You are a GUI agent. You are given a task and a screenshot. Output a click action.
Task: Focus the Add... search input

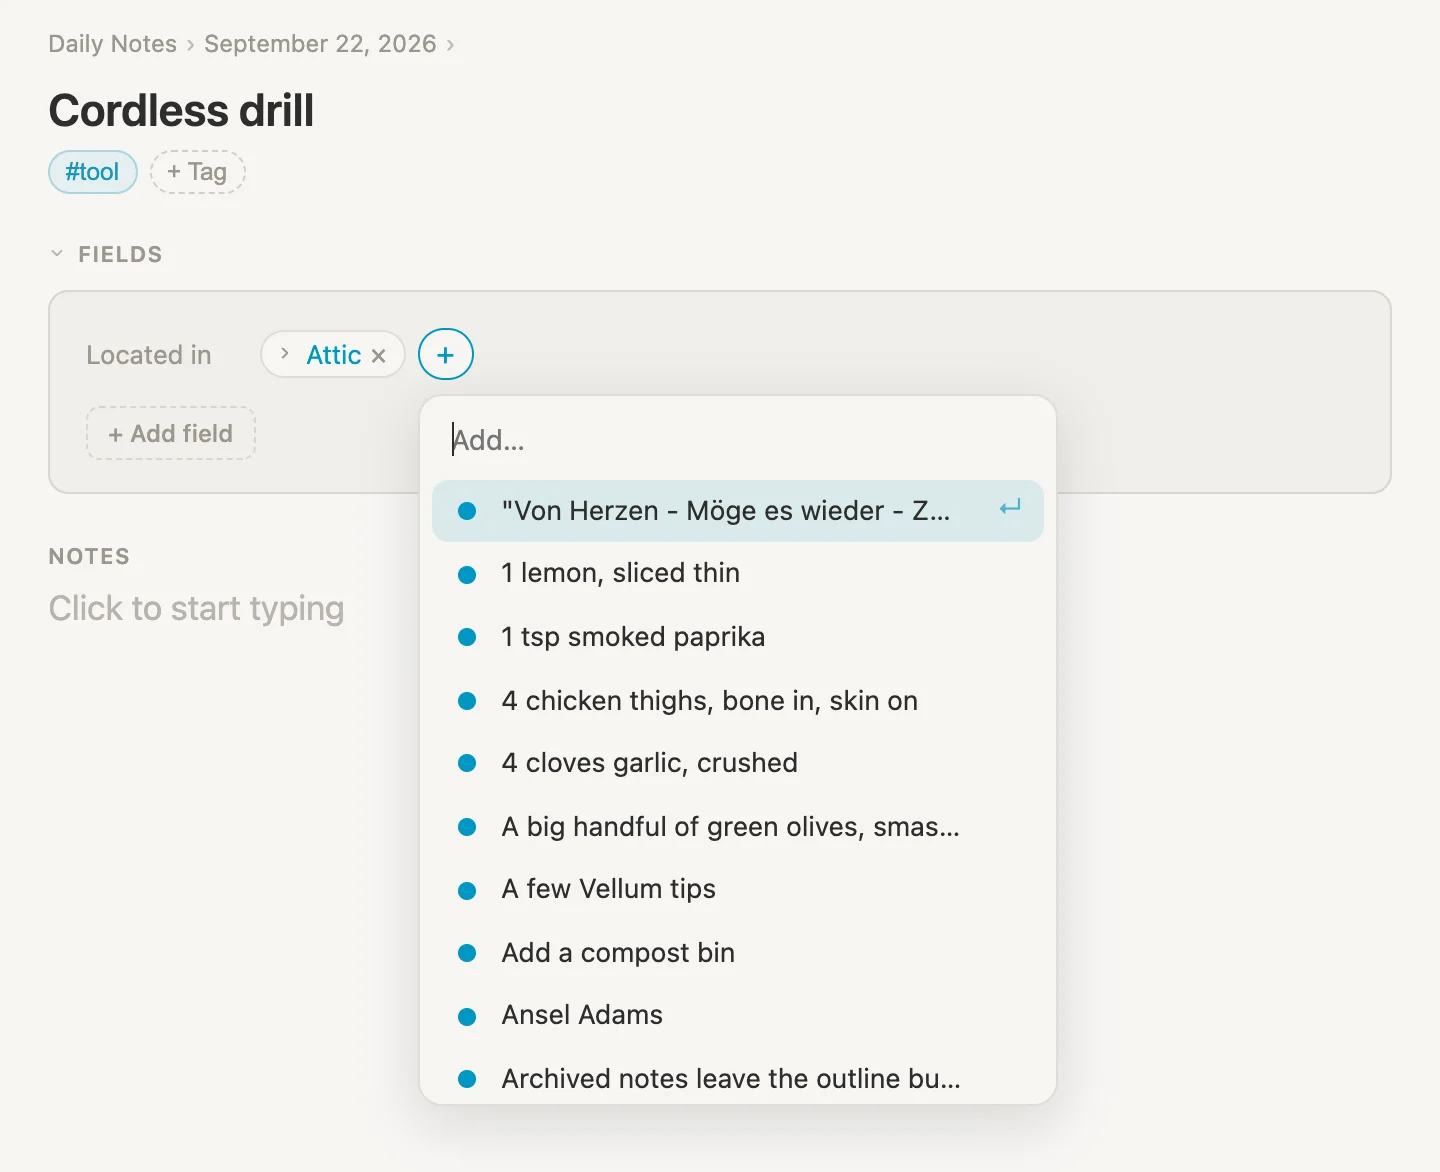click(x=738, y=440)
